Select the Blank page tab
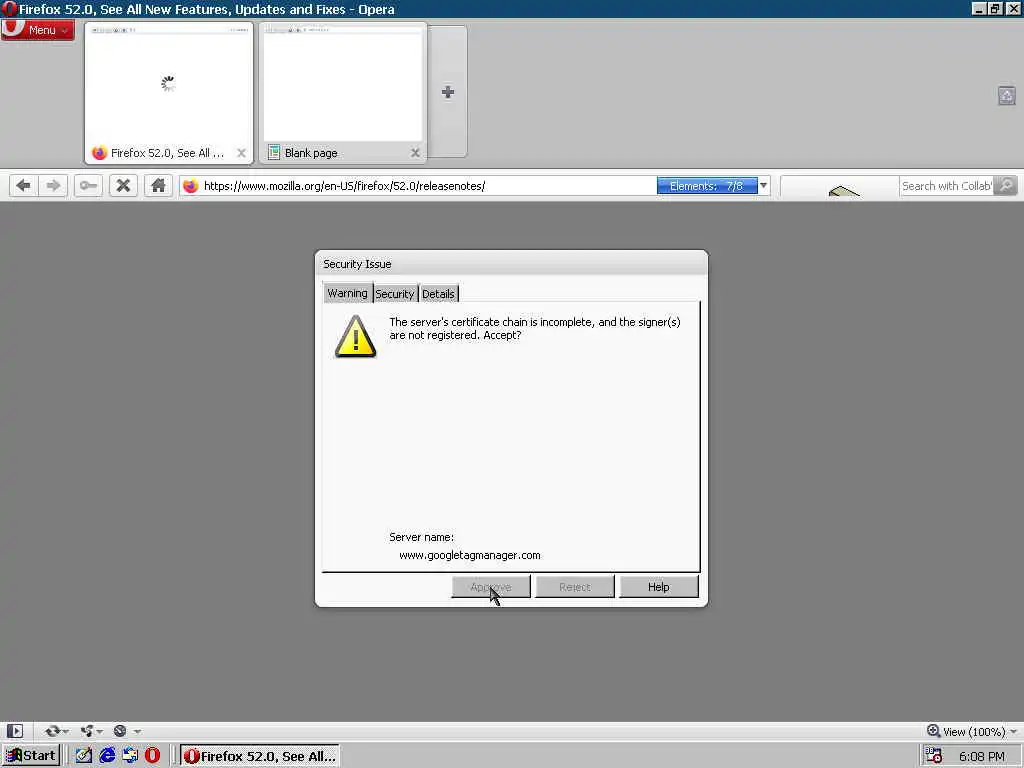Viewport: 1024px width, 768px height. pyautogui.click(x=342, y=93)
